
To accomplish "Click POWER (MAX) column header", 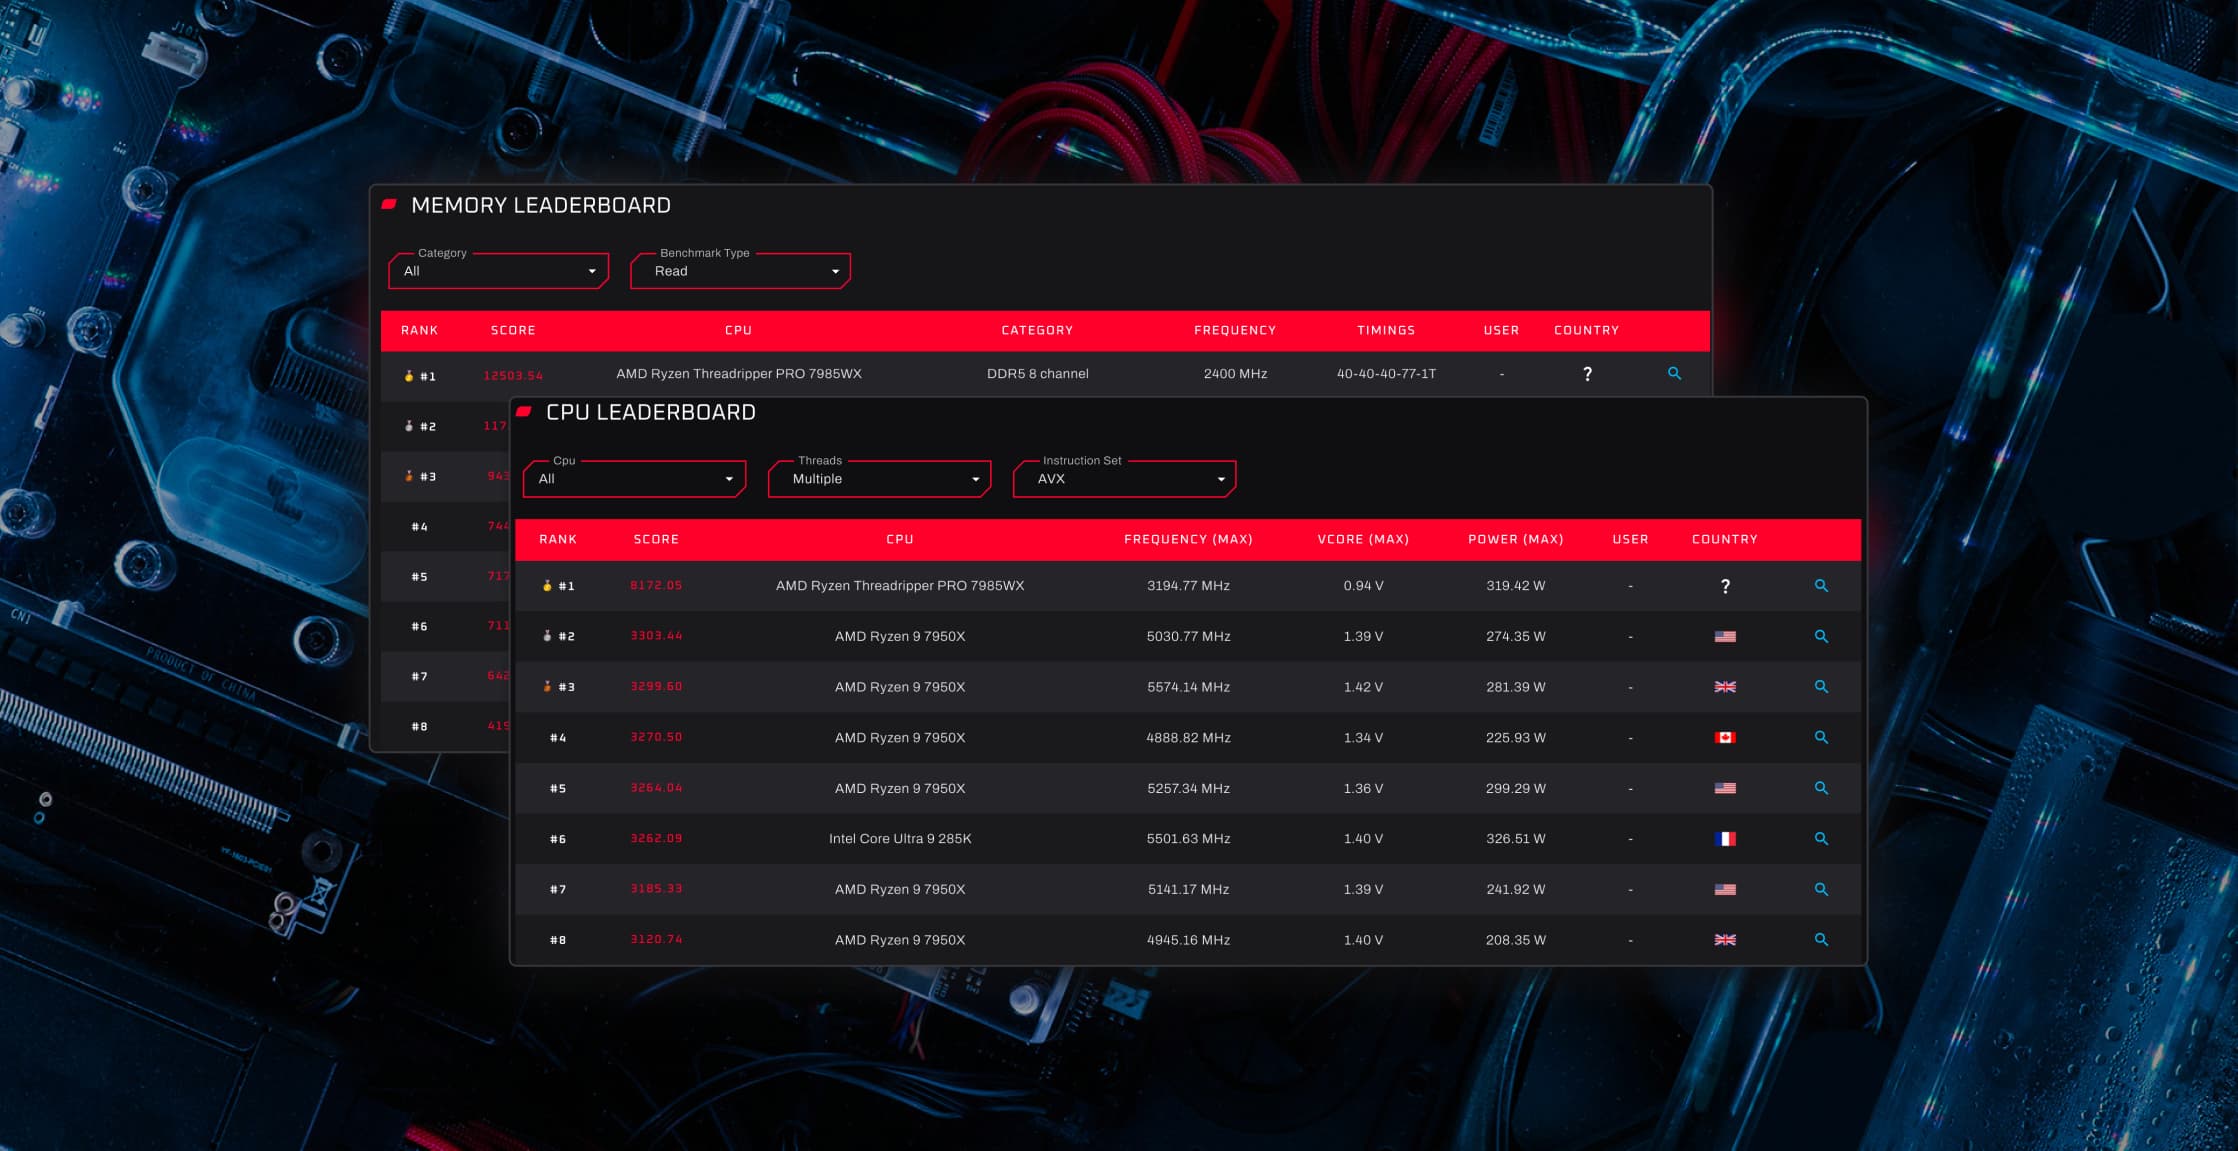I will [x=1516, y=539].
